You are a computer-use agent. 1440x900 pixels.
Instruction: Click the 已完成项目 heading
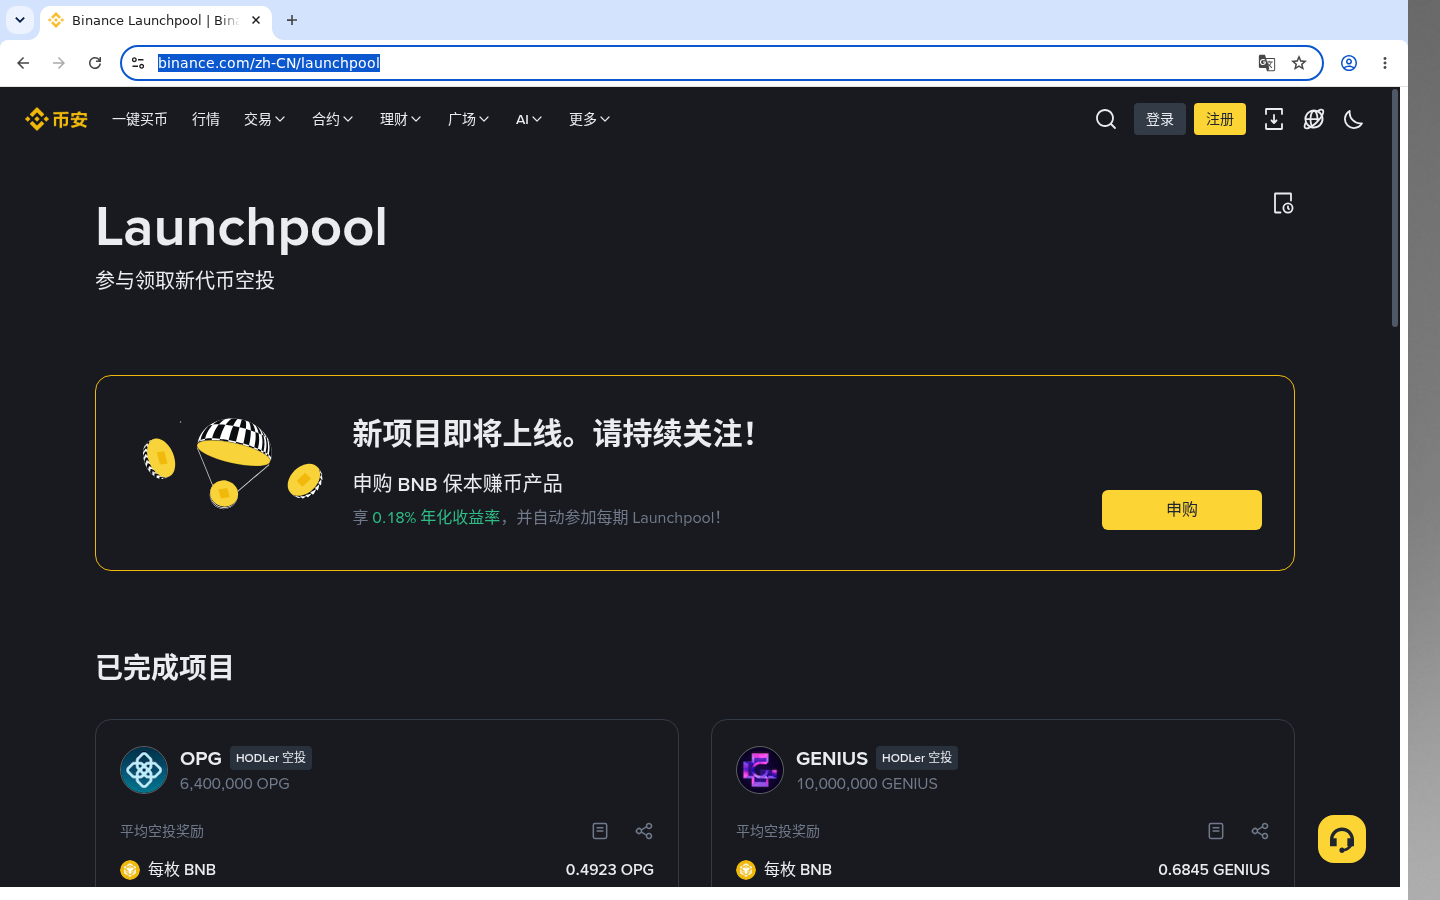pyautogui.click(x=165, y=667)
